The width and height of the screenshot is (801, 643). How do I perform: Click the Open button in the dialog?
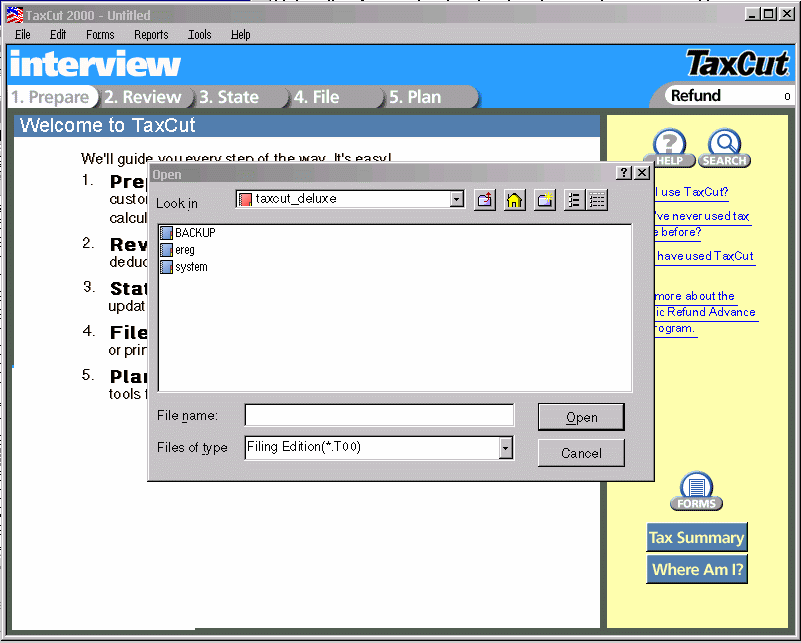pyautogui.click(x=581, y=417)
